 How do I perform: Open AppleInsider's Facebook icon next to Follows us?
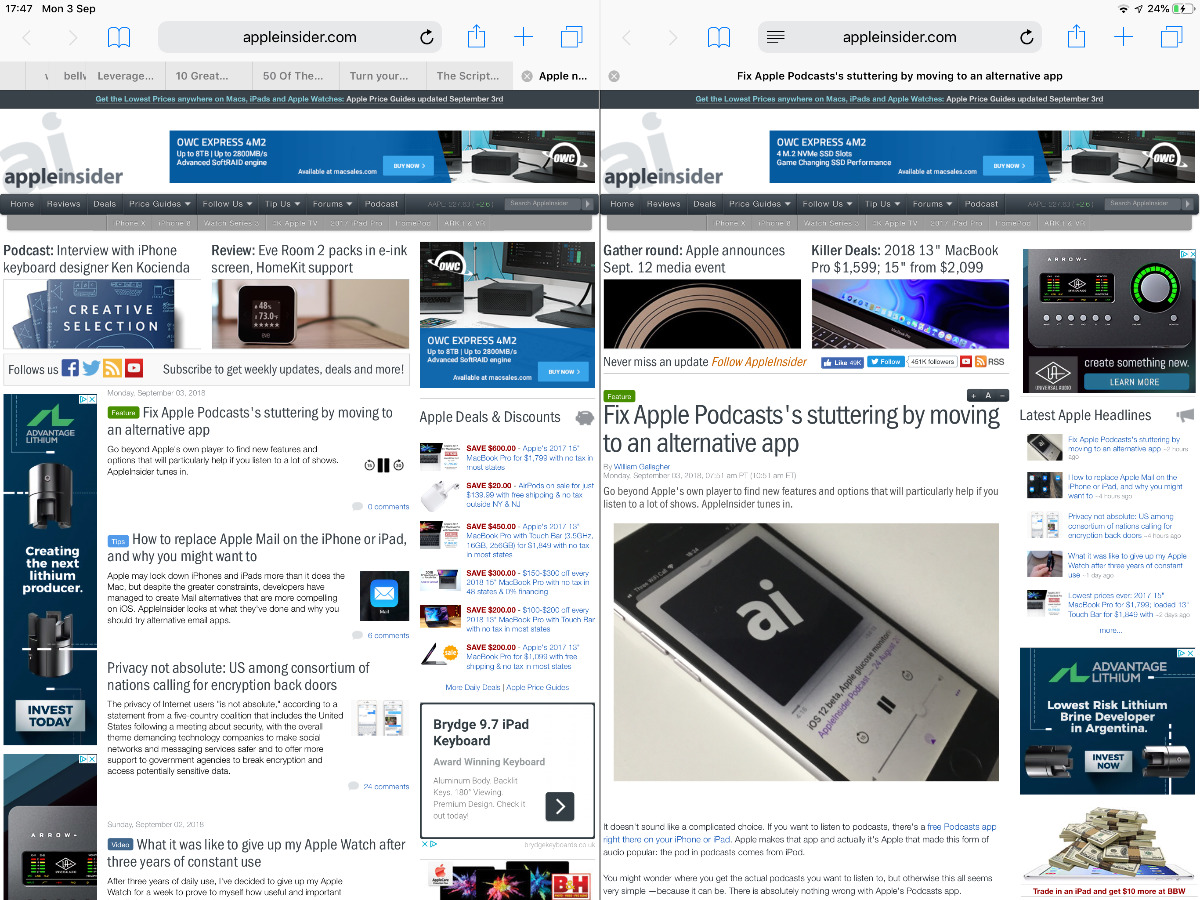click(70, 368)
